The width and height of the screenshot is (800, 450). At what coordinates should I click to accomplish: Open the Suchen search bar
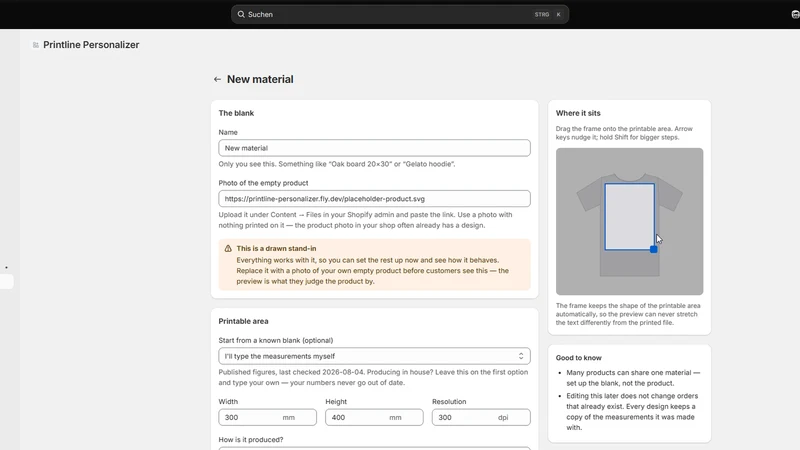coord(400,14)
